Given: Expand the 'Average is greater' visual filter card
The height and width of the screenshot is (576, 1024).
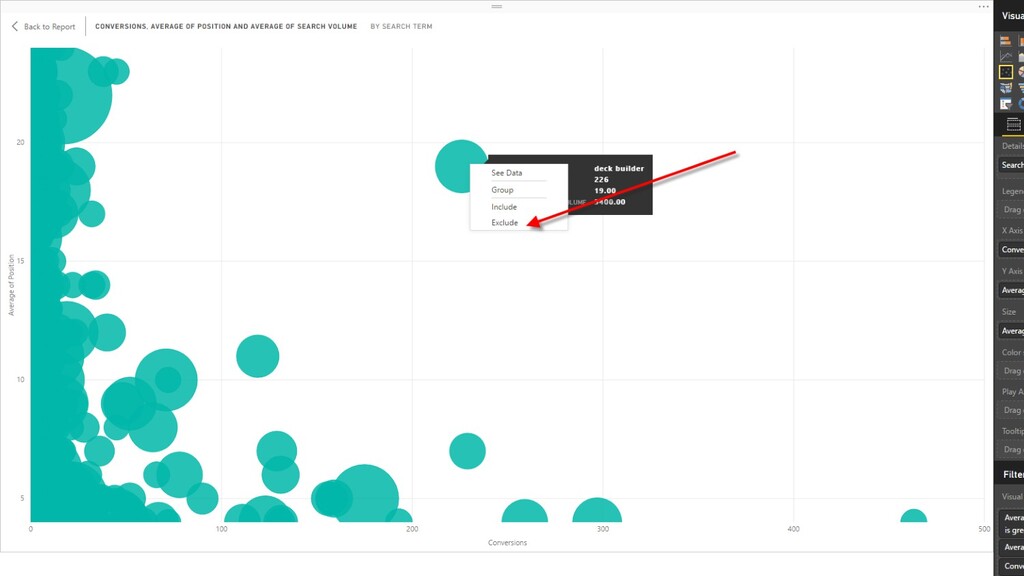Looking at the screenshot, I should [x=1012, y=524].
